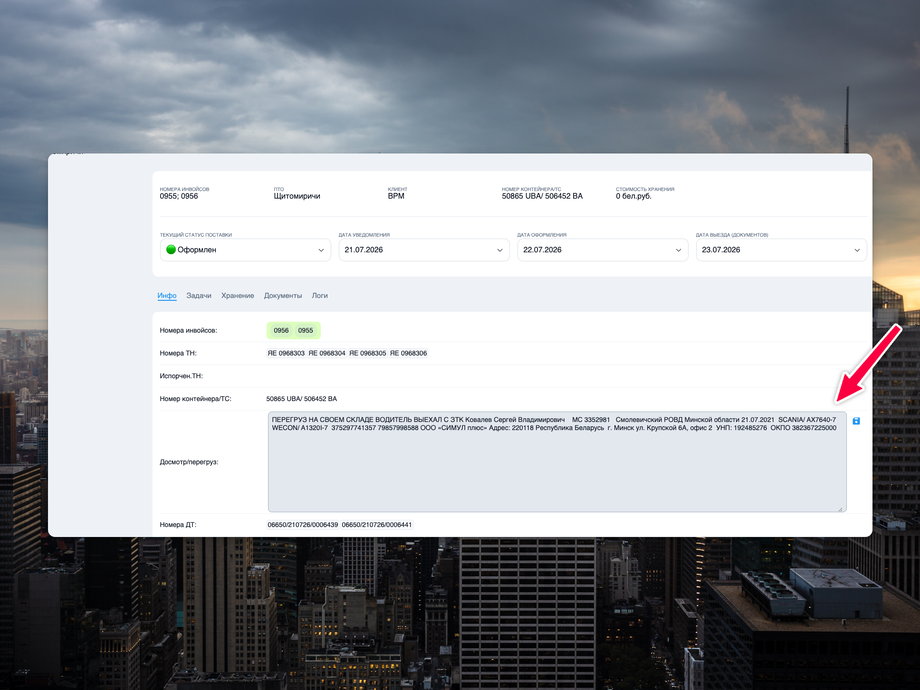Click the textarea resize handle corner
This screenshot has width=920, height=690.
tap(841, 508)
